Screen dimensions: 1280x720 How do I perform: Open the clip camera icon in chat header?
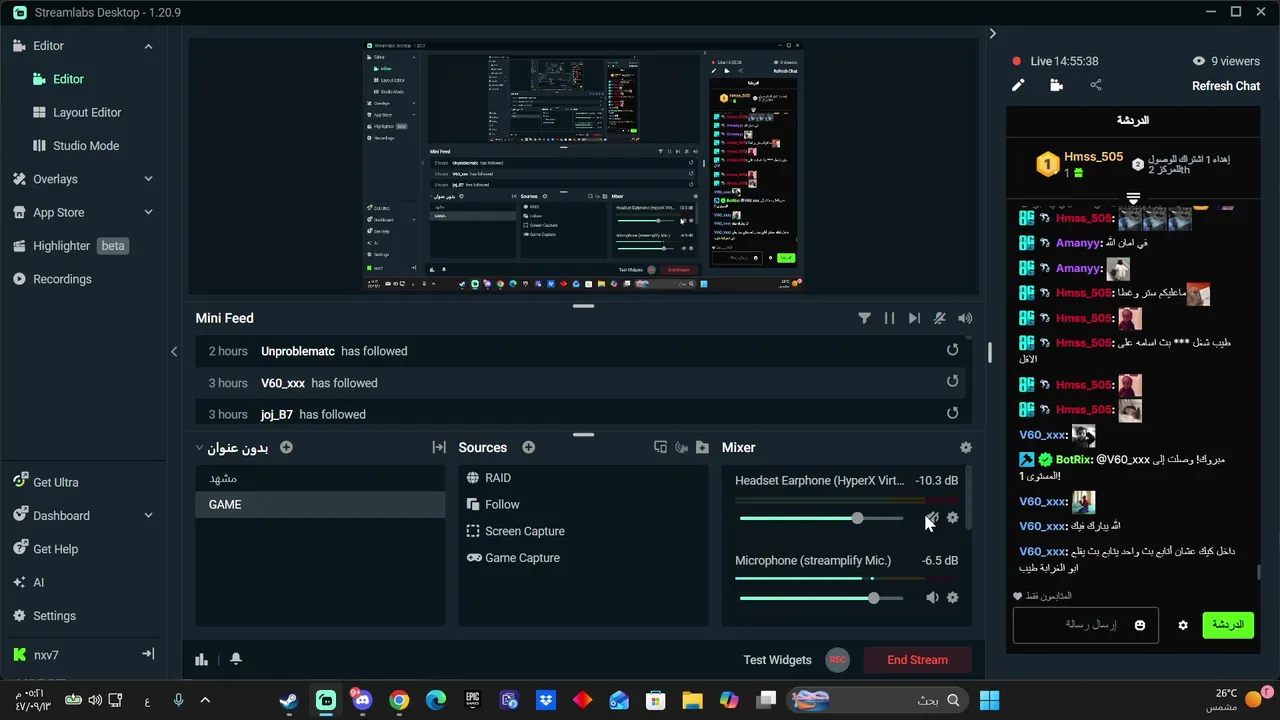(1057, 85)
